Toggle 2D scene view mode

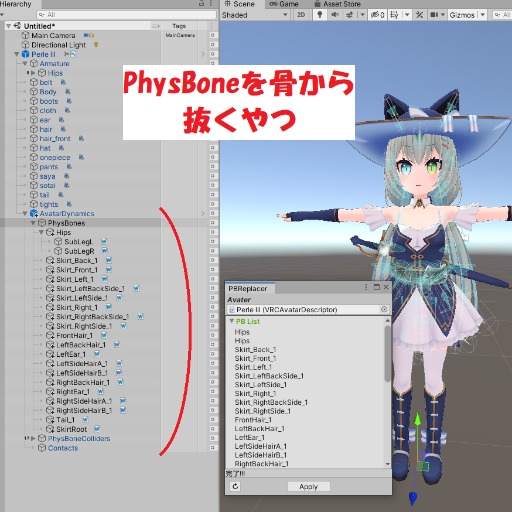tap(301, 15)
